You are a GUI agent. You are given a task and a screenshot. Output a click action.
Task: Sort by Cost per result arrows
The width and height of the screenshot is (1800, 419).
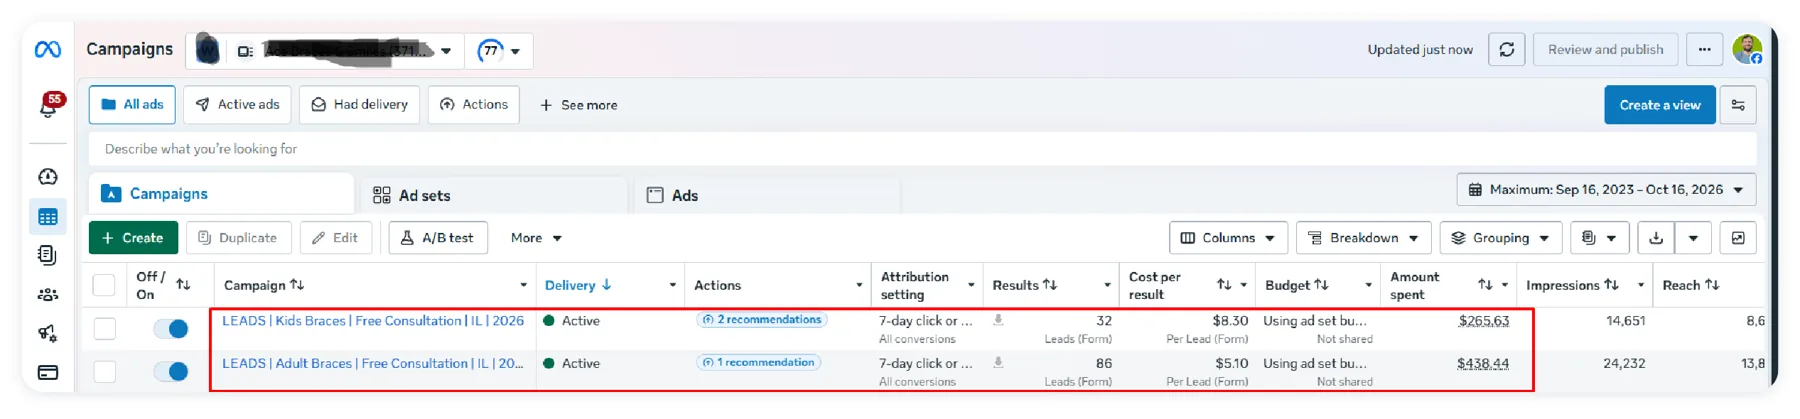(x=1224, y=285)
